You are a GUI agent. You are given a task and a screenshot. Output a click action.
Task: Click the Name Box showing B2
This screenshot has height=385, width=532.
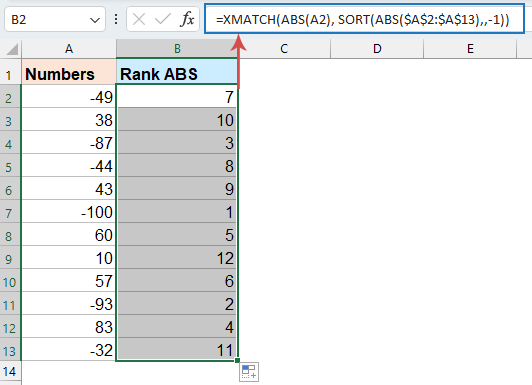tap(55, 20)
